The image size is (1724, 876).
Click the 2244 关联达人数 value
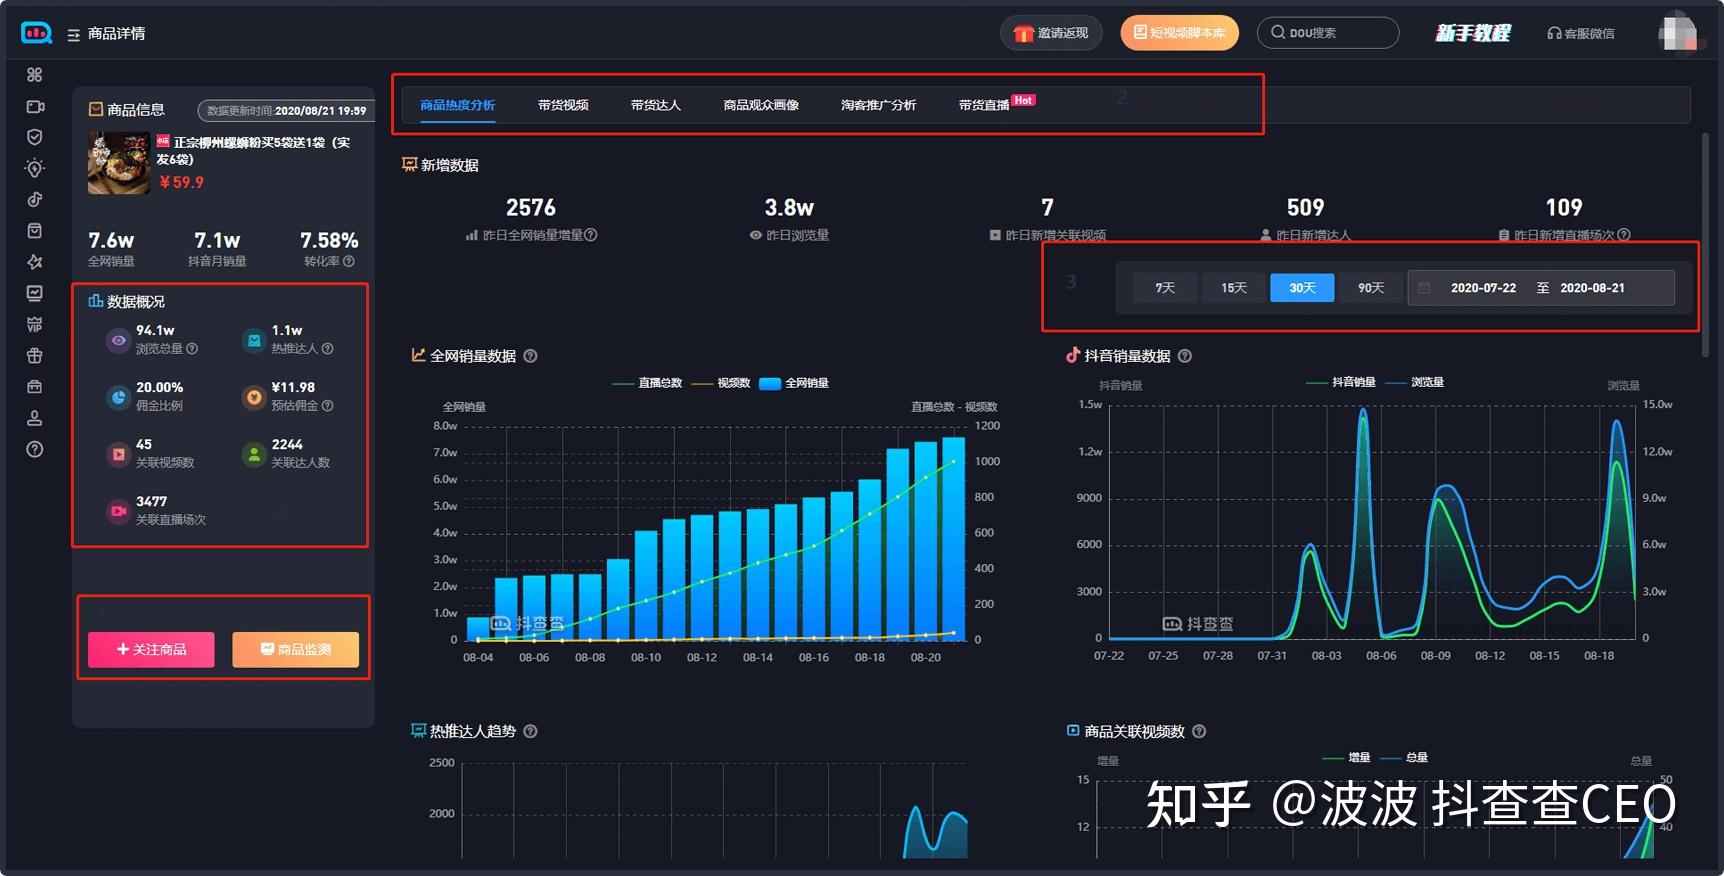287,445
